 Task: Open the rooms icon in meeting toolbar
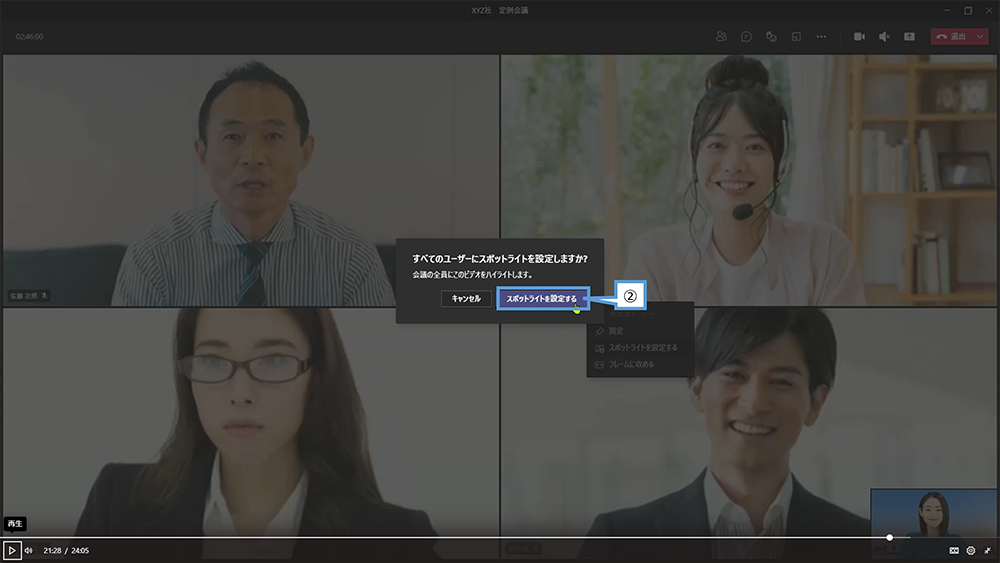click(x=796, y=36)
